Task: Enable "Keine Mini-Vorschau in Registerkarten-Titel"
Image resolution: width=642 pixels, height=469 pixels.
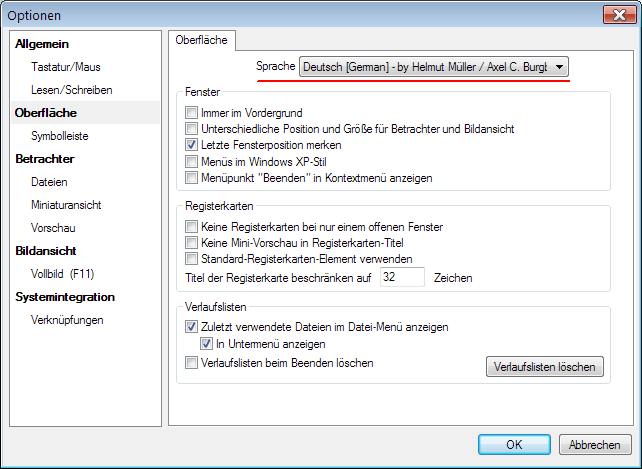Action: point(192,243)
